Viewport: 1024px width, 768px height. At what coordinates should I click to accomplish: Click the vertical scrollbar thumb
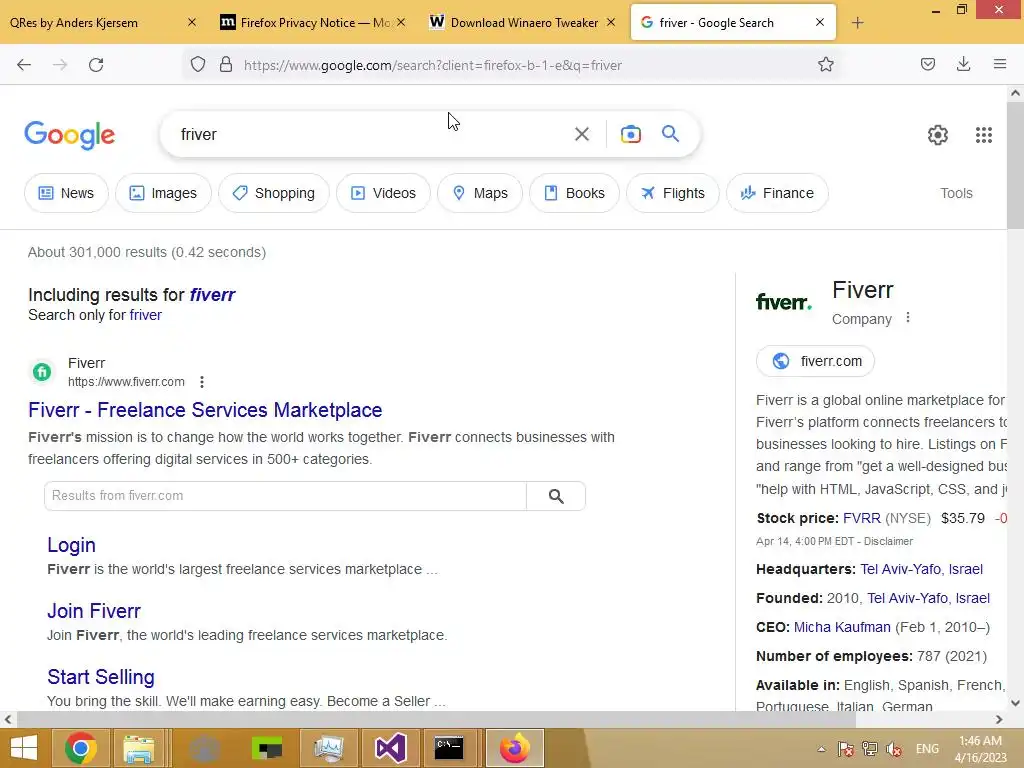pos(1015,165)
